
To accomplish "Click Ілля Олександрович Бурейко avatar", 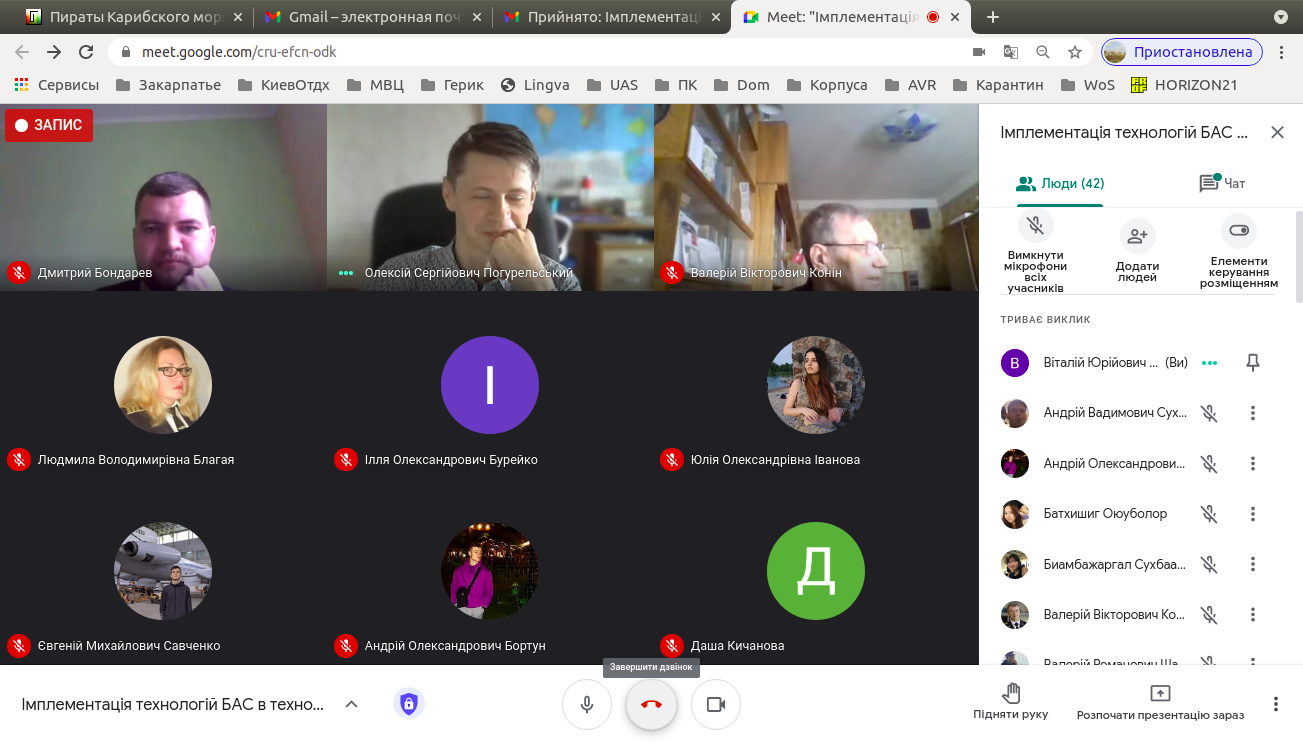I will click(x=490, y=385).
